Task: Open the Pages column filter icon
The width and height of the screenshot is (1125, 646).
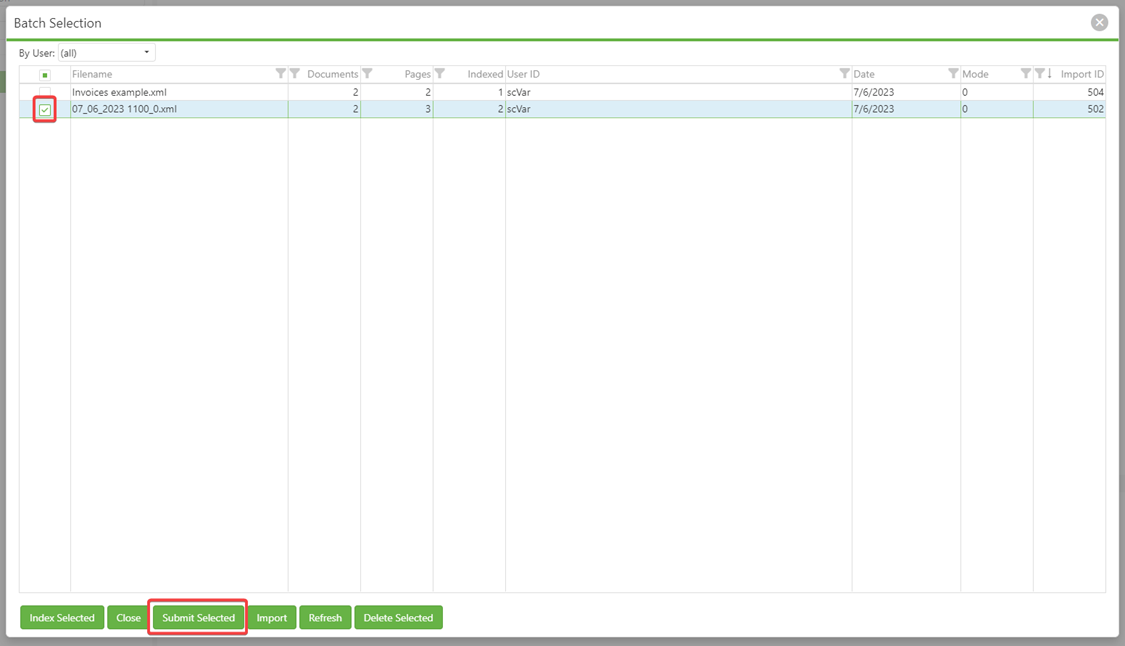Action: [x=367, y=74]
